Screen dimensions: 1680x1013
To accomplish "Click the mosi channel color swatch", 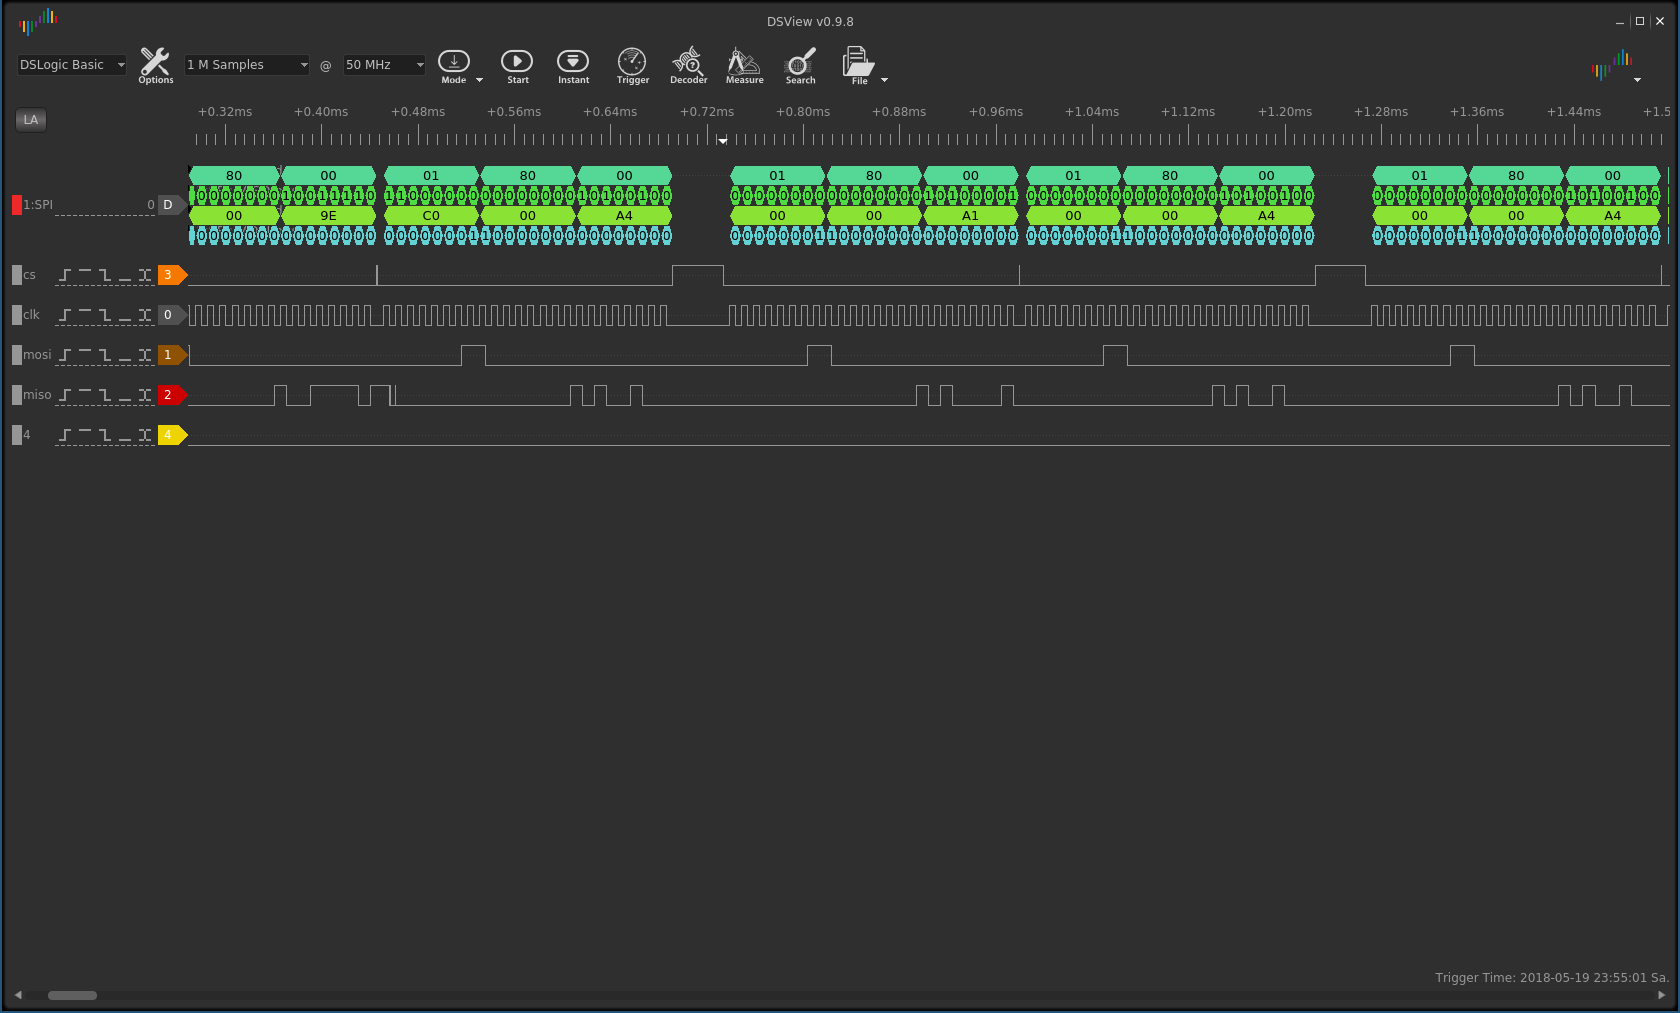I will tap(16, 355).
